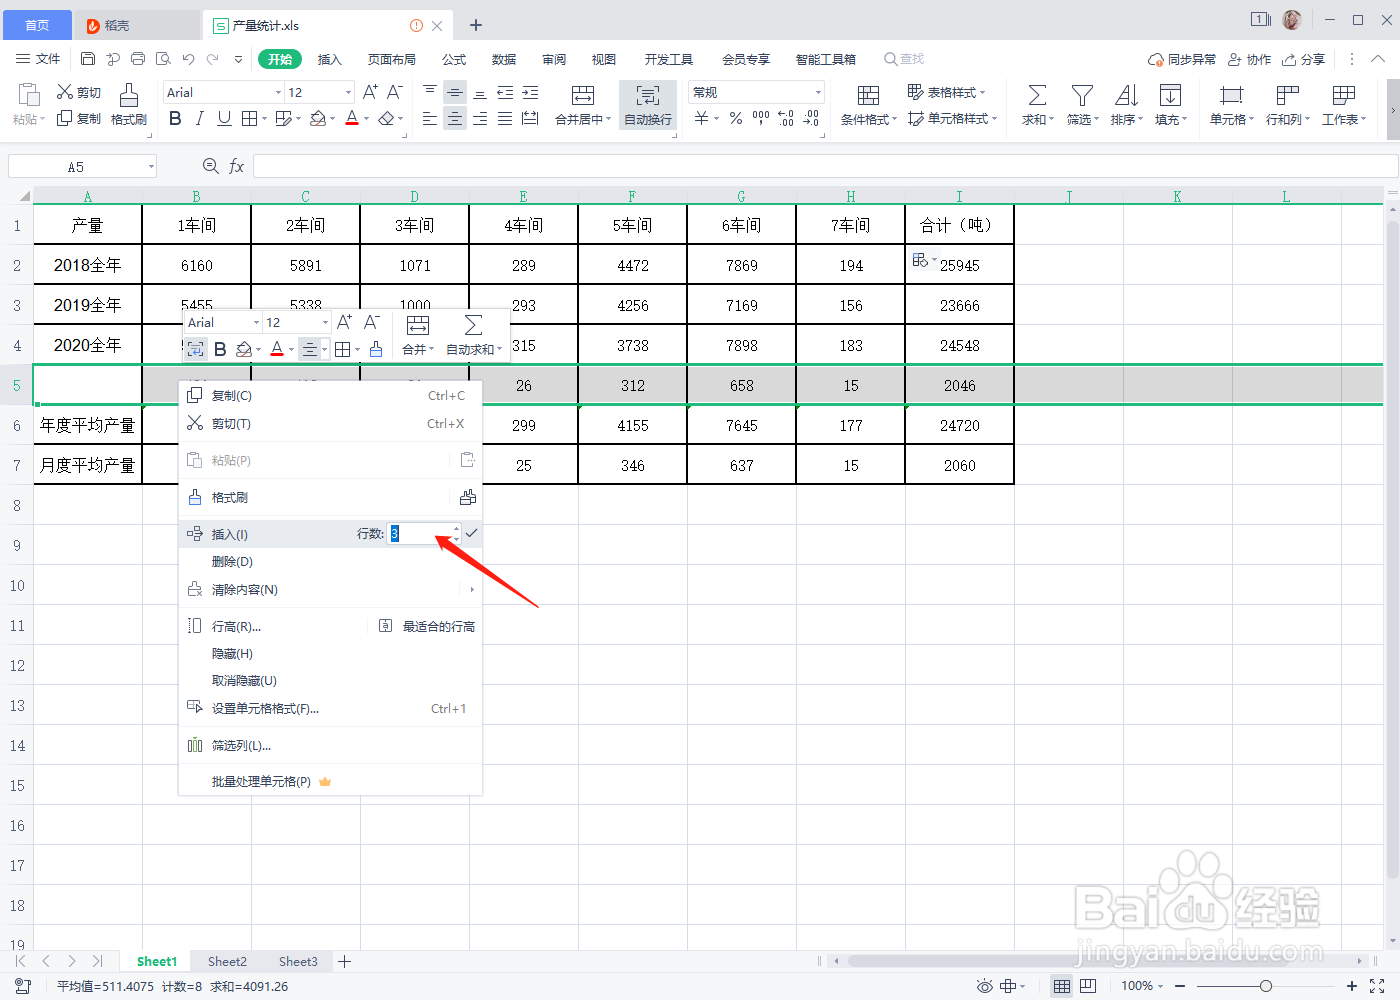Choose Row Height (行高) in context menu
Image resolution: width=1400 pixels, height=1000 pixels.
236,626
